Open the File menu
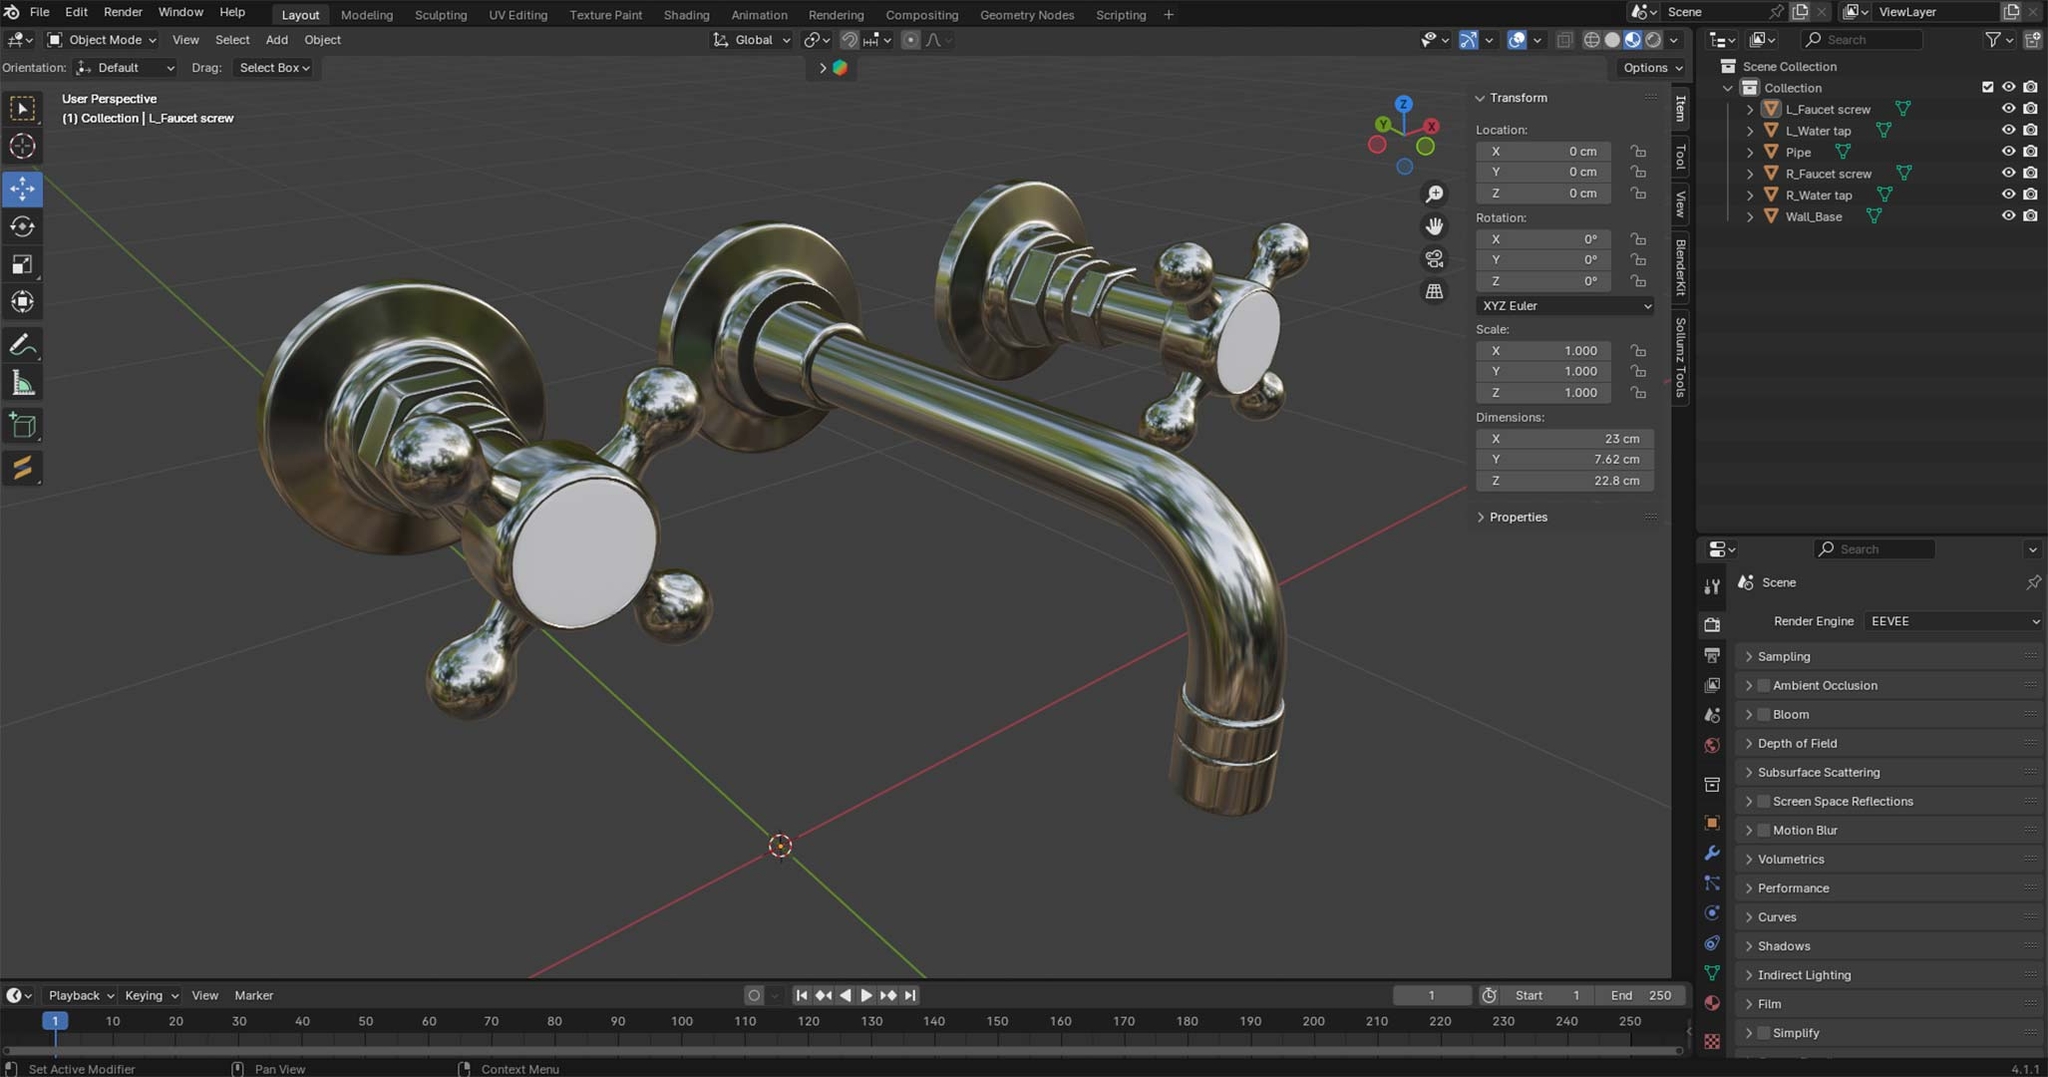This screenshot has width=2048, height=1077. coord(40,12)
